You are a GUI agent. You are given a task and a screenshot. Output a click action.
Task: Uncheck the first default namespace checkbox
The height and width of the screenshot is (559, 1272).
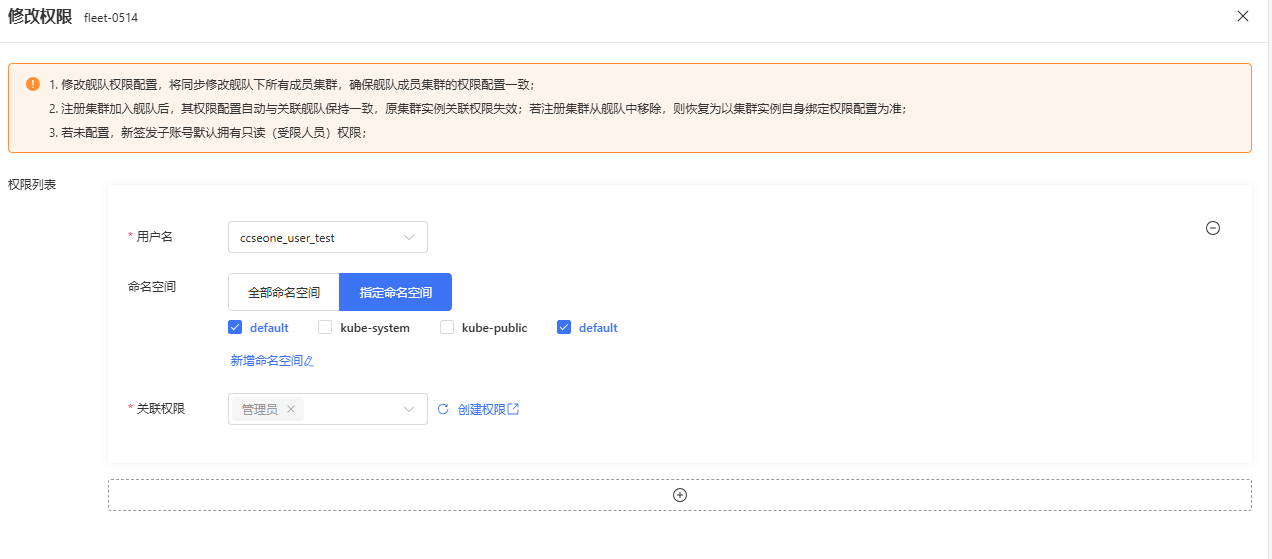235,327
